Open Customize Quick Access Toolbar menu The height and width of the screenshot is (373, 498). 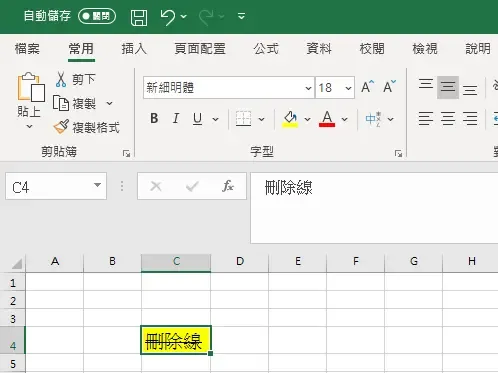tap(242, 16)
